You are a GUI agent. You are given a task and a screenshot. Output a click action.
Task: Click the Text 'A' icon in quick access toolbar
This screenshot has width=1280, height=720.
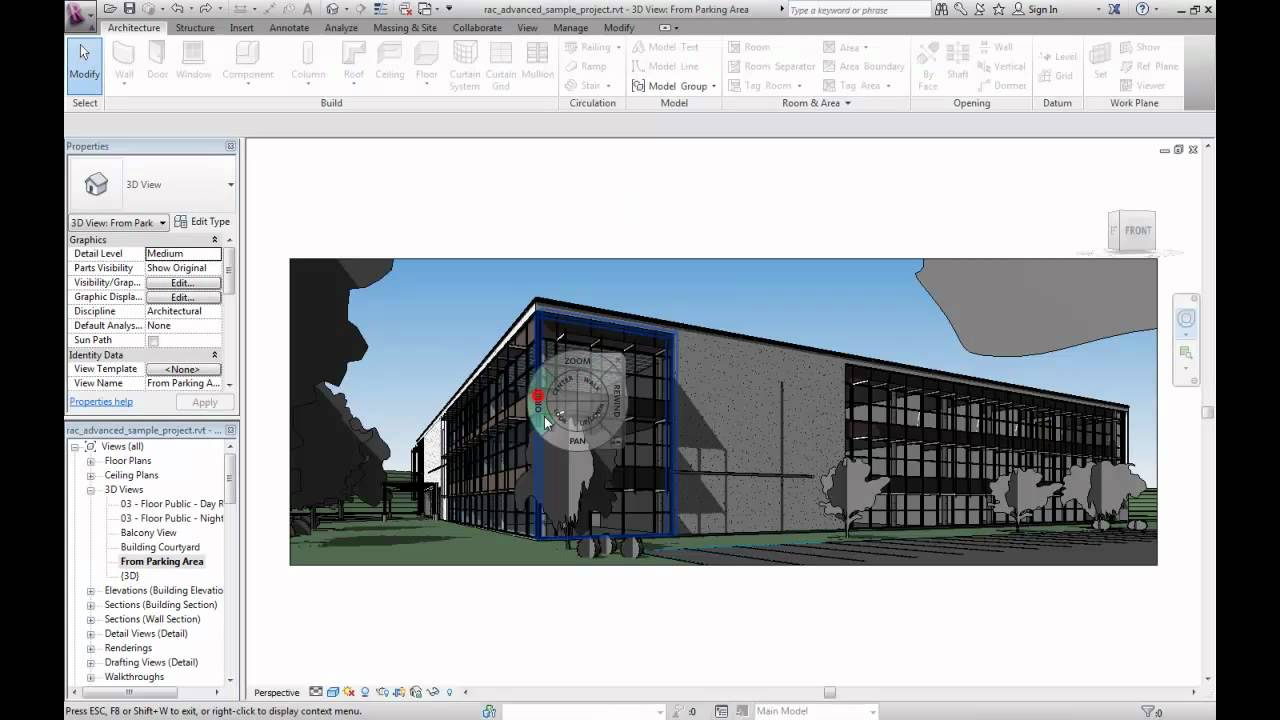[x=307, y=9]
